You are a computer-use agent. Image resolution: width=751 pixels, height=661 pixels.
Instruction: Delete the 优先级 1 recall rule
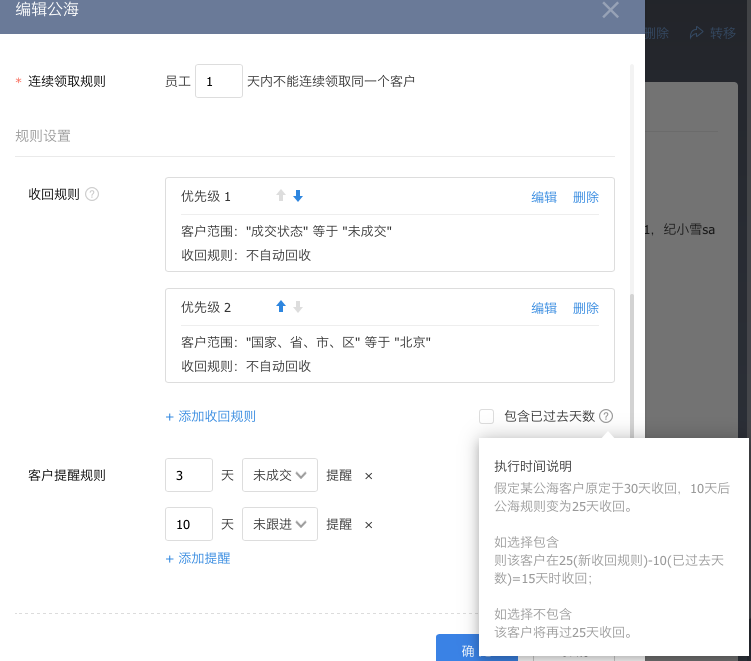586,197
